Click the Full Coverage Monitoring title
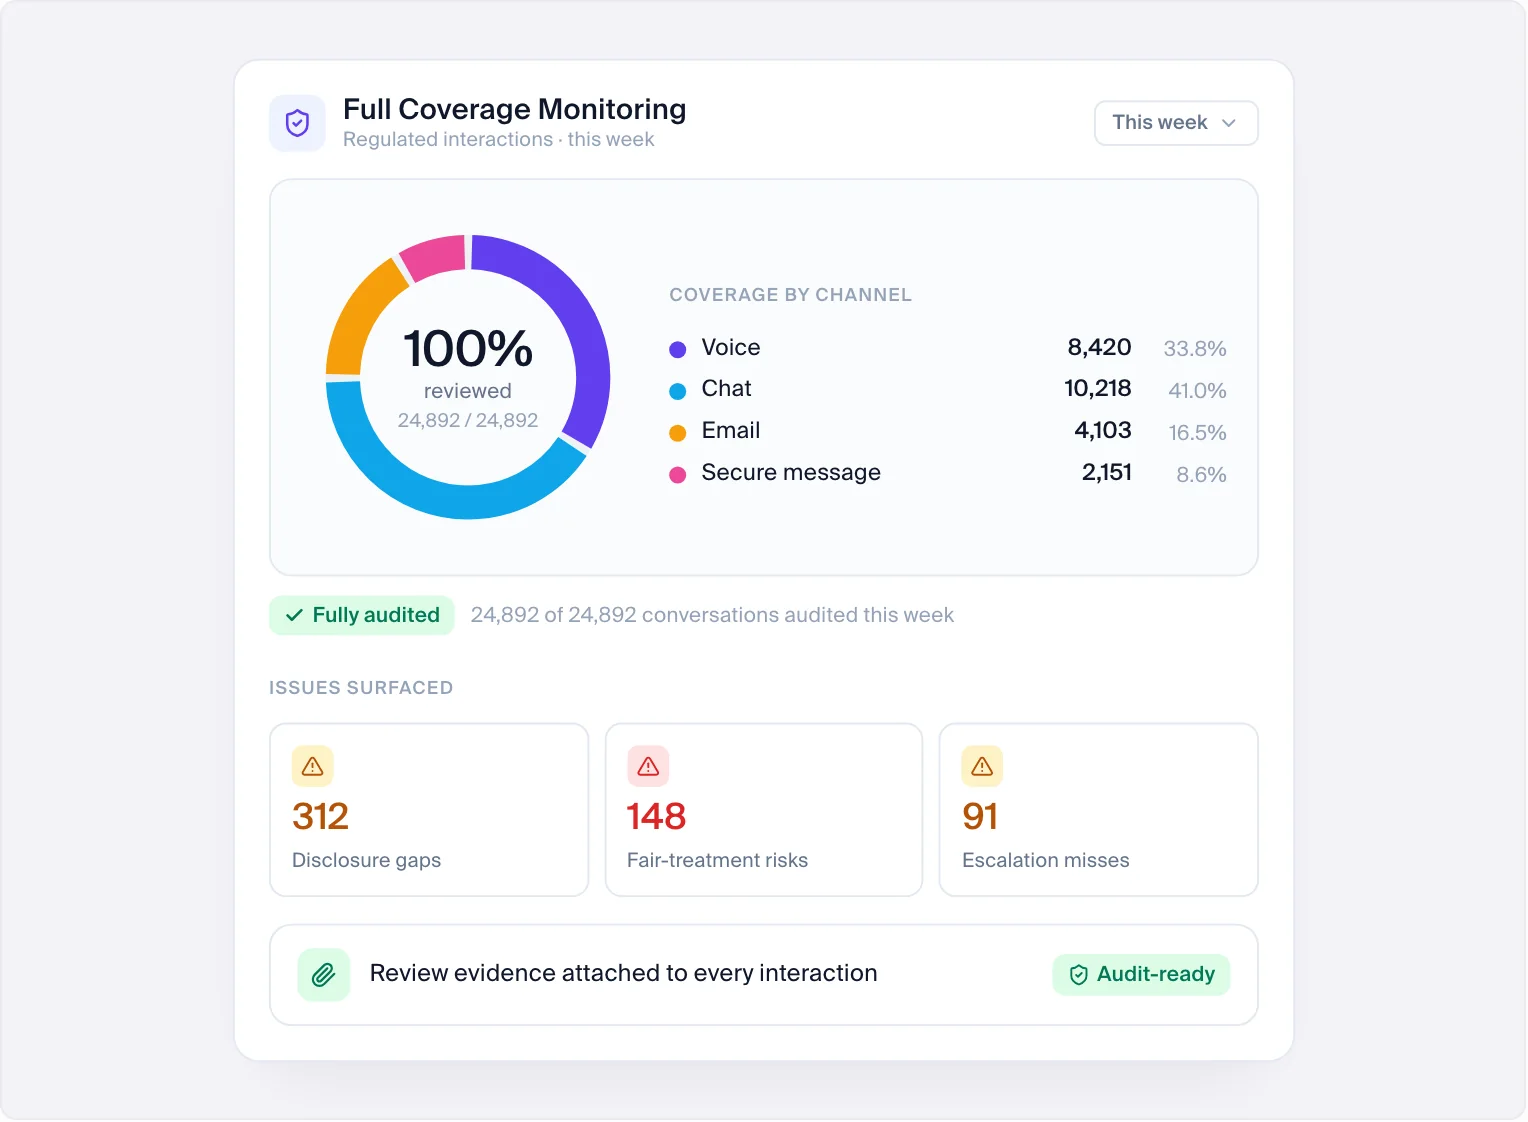The height and width of the screenshot is (1122, 1528). pyautogui.click(x=514, y=109)
